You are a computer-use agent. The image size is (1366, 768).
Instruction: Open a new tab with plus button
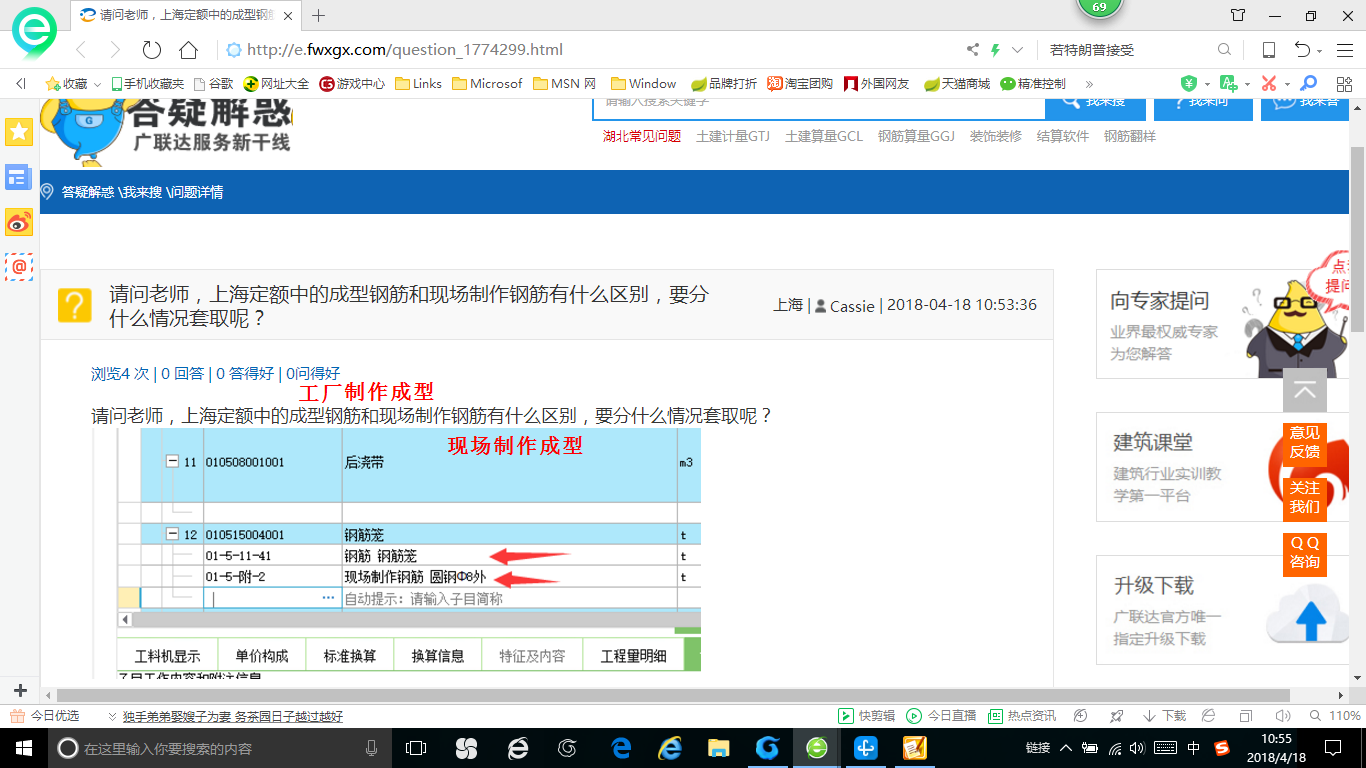click(319, 16)
